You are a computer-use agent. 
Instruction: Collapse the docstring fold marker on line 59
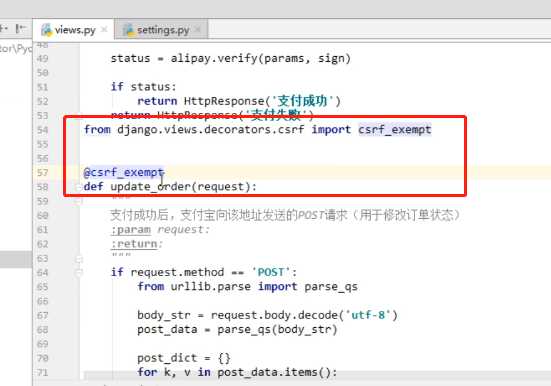click(79, 201)
